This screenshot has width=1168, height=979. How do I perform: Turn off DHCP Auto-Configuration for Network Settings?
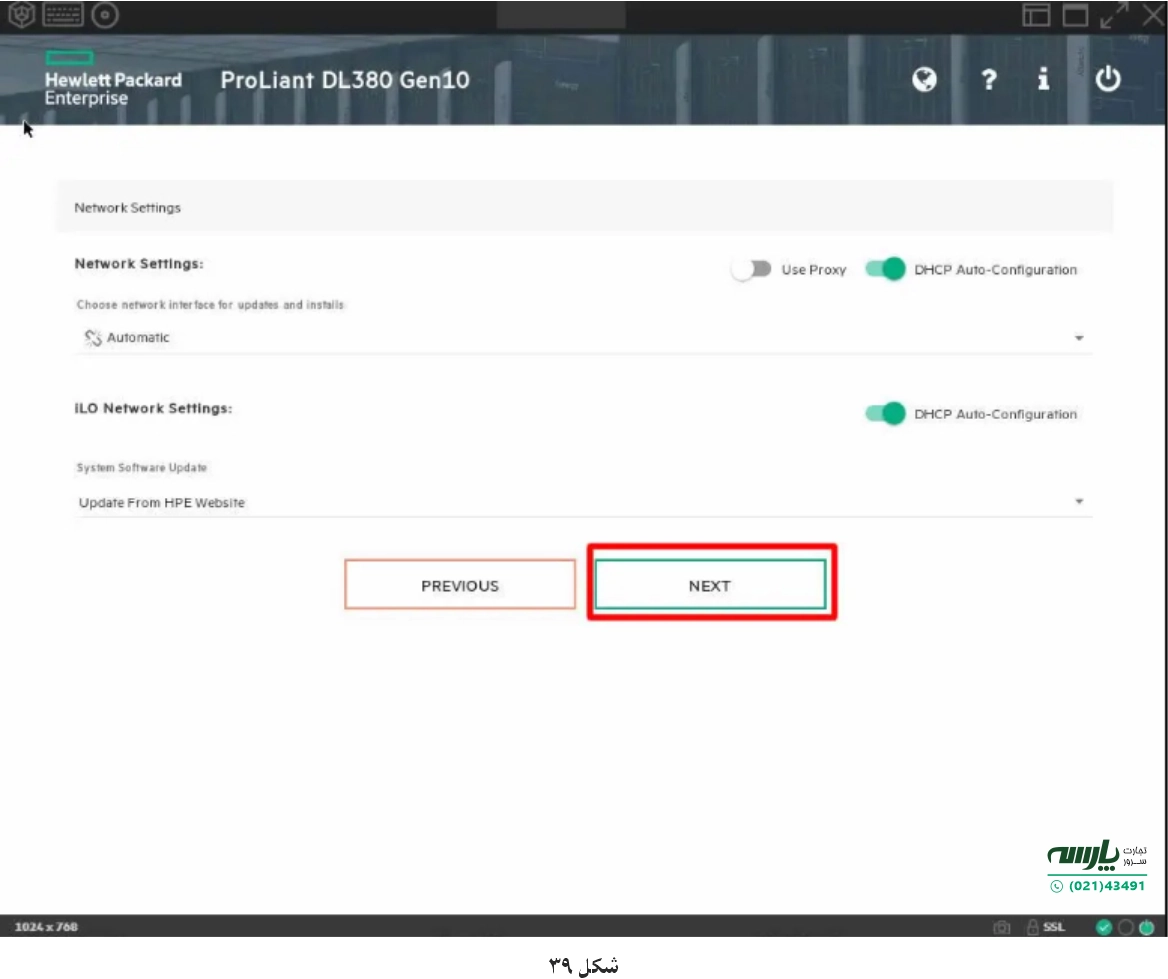coord(886,269)
